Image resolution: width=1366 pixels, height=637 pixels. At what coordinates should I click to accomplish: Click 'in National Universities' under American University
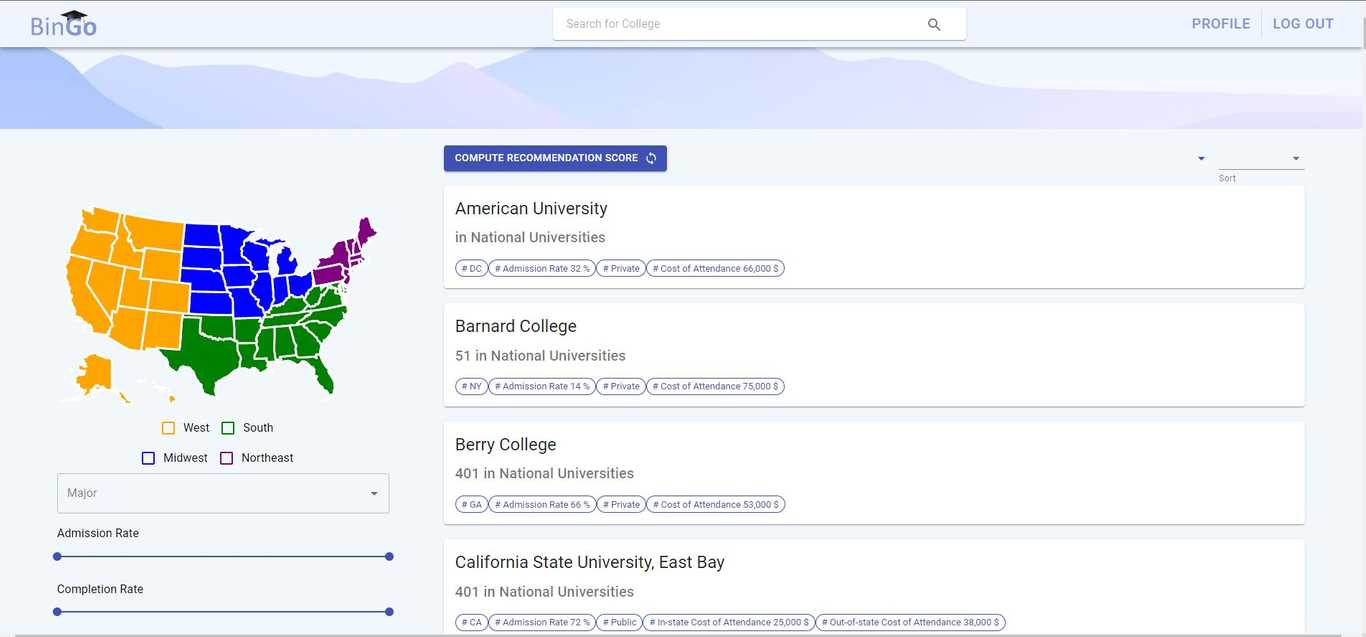pos(530,238)
